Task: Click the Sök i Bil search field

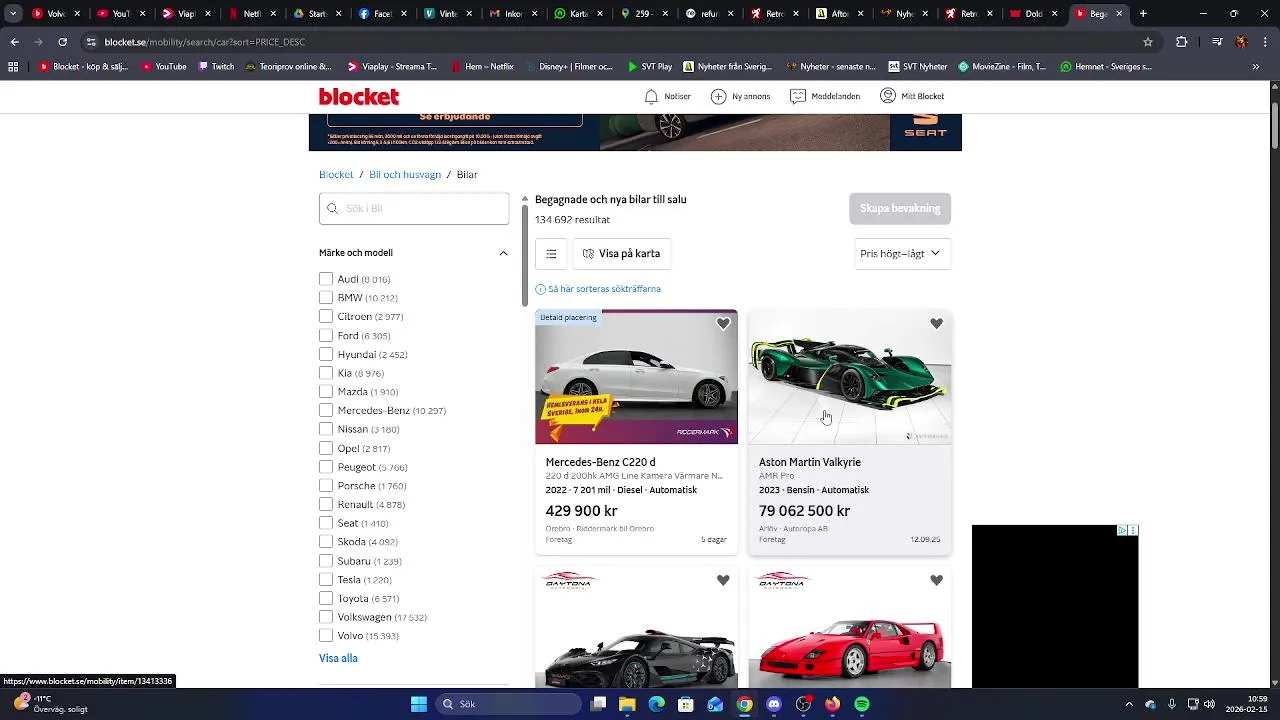Action: [x=414, y=209]
